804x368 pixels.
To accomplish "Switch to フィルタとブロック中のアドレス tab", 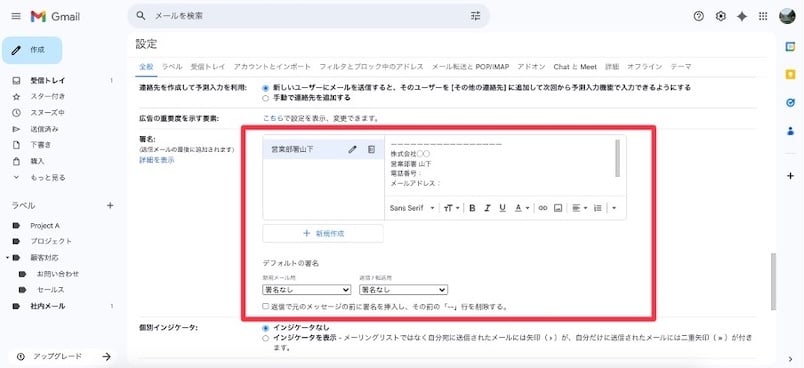I will coord(371,67).
